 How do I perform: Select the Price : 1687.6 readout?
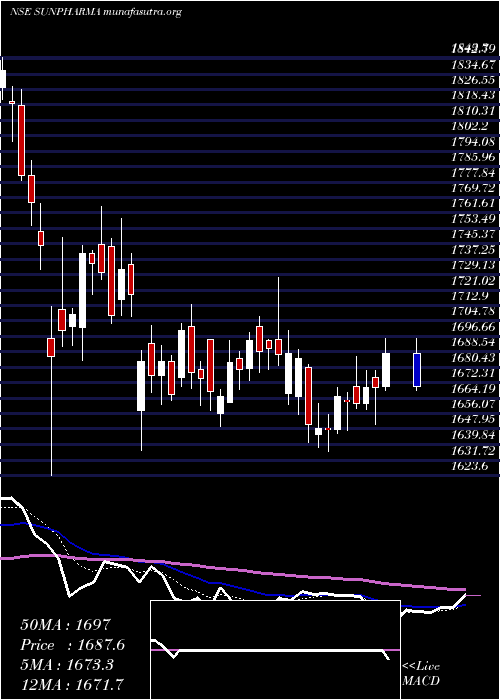point(73,645)
